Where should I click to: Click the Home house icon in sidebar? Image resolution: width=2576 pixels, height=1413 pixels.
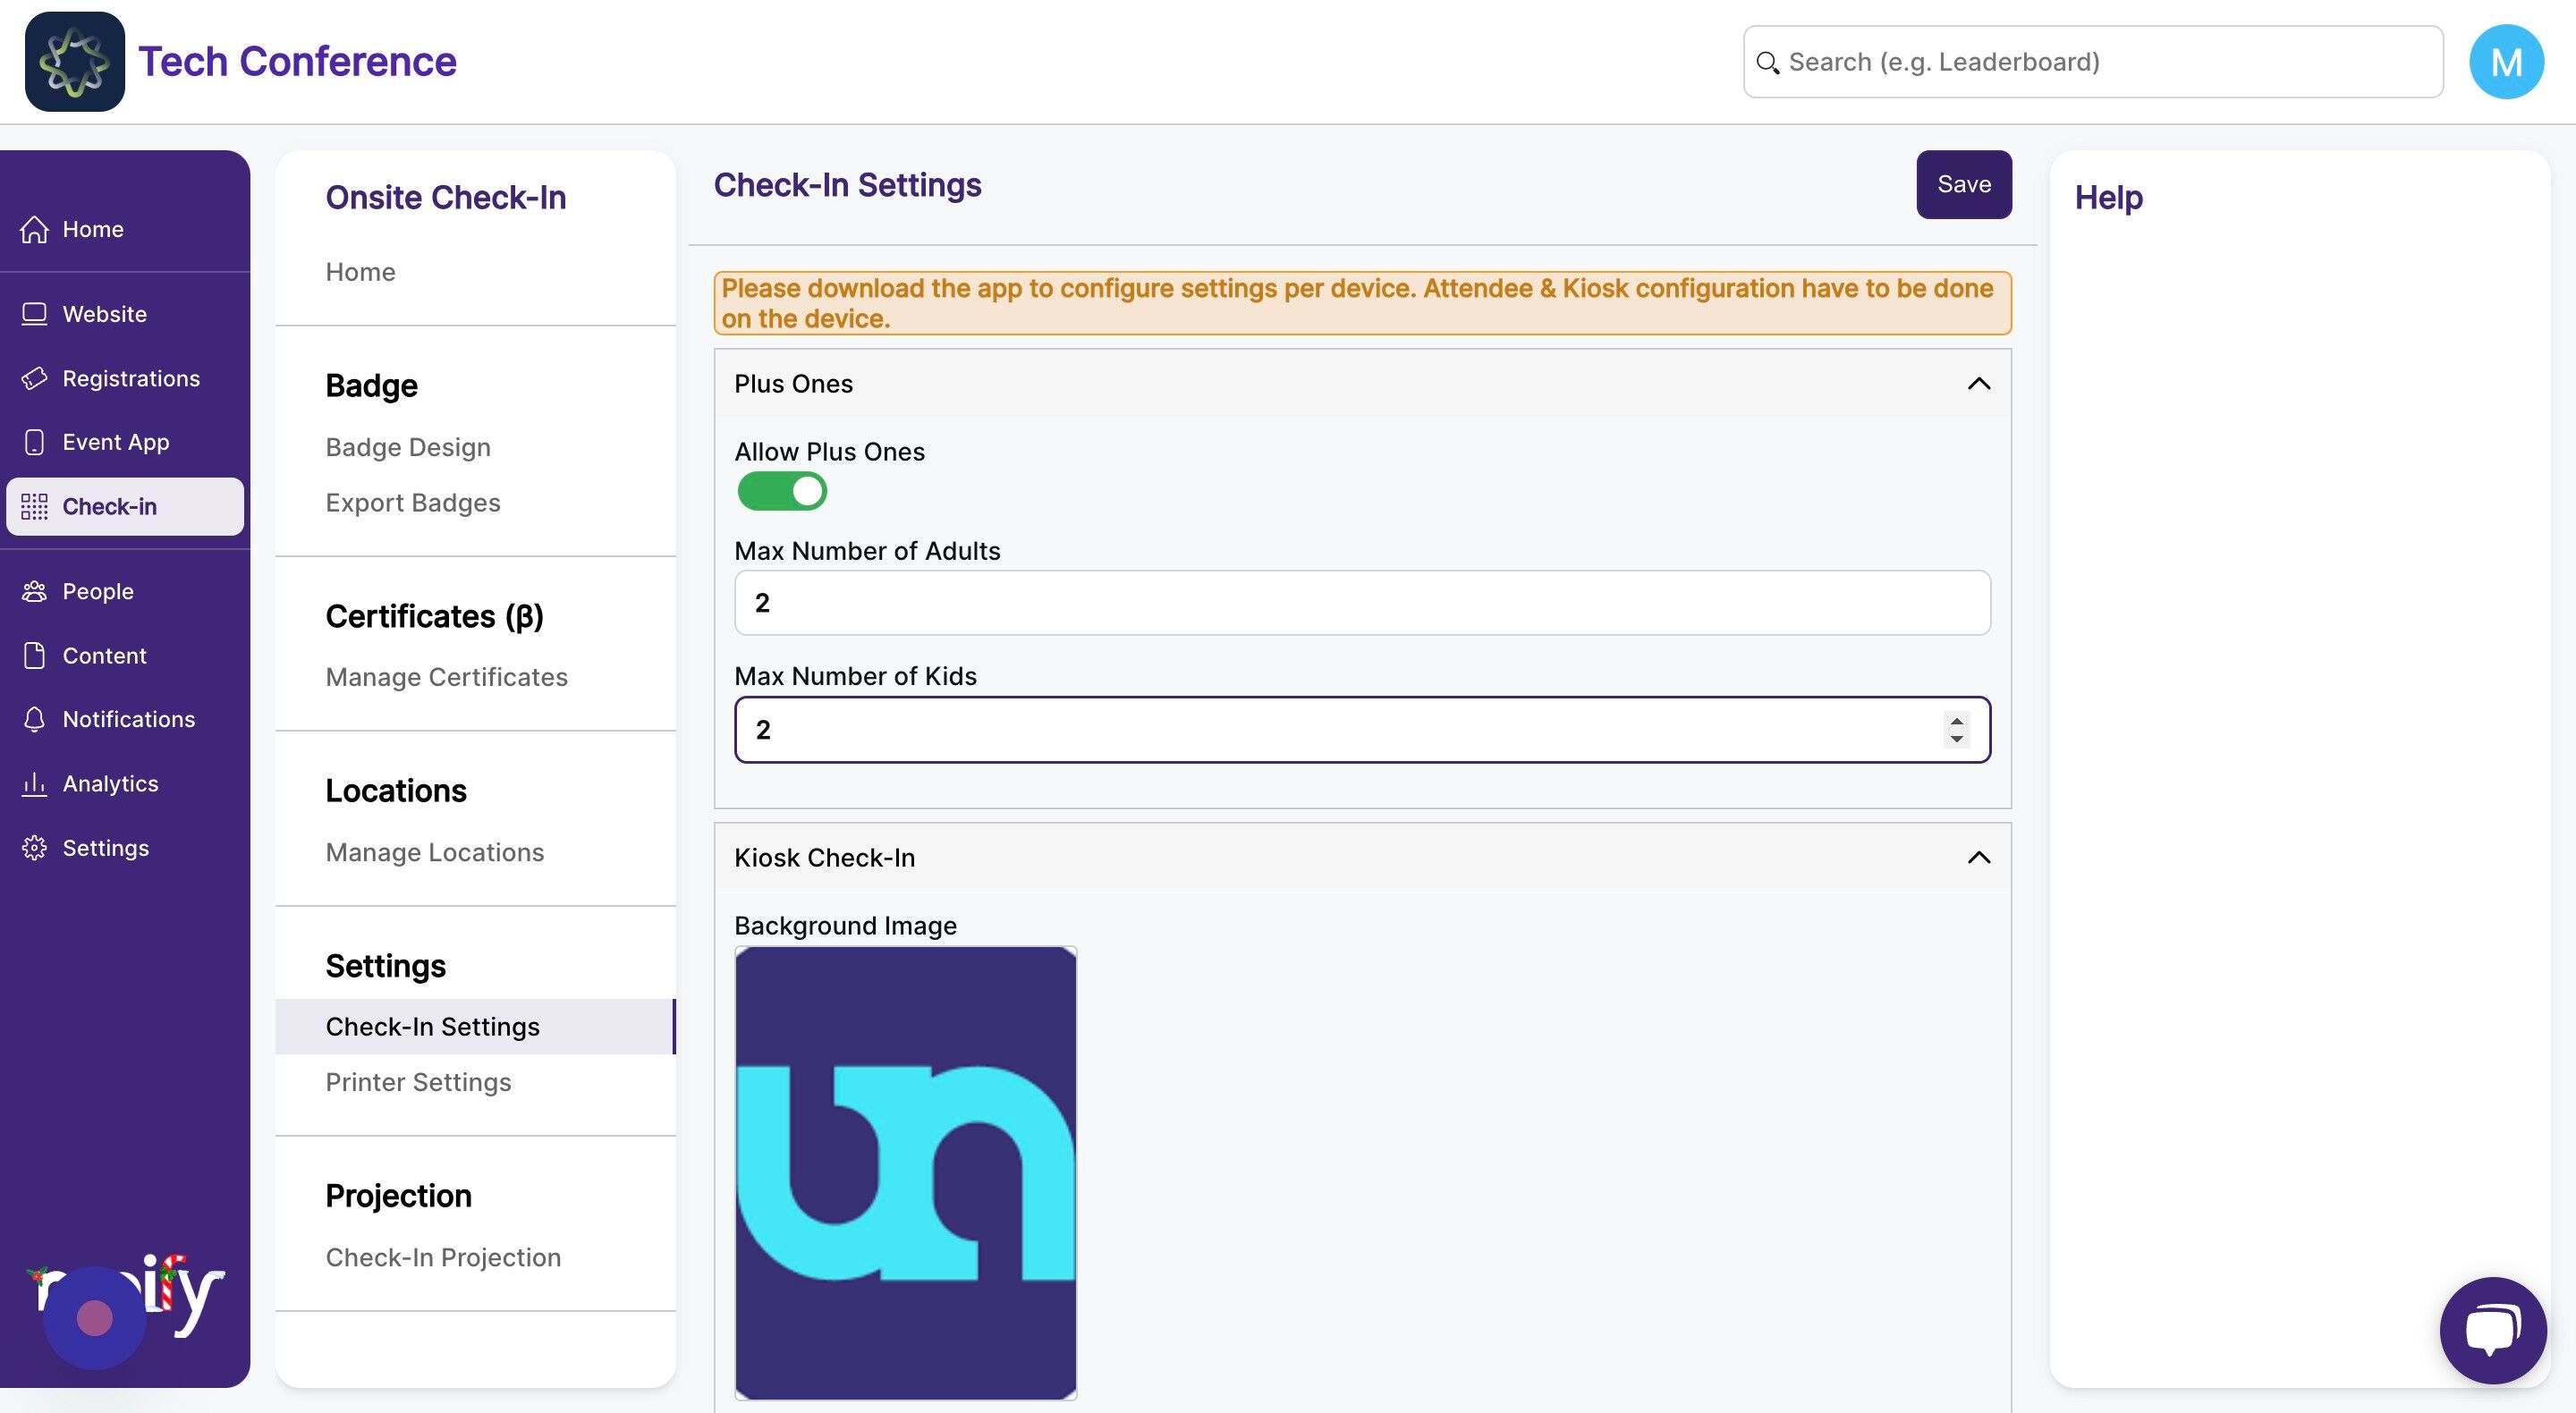click(34, 229)
